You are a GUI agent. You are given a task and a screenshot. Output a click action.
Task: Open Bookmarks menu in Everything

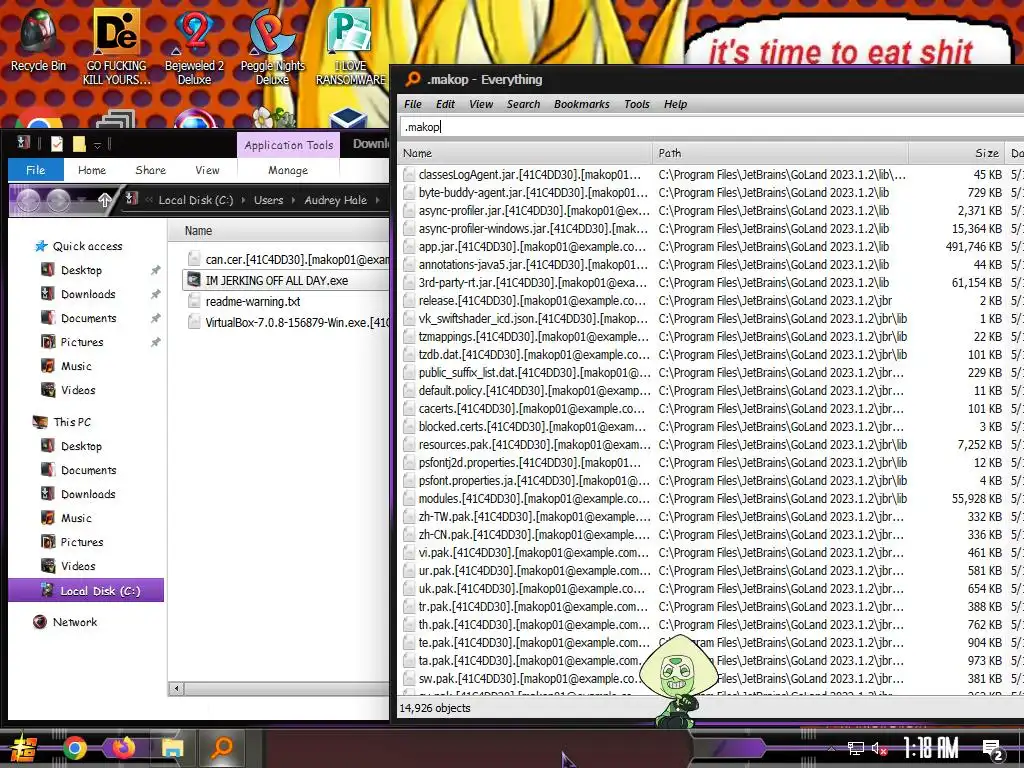pyautogui.click(x=581, y=104)
